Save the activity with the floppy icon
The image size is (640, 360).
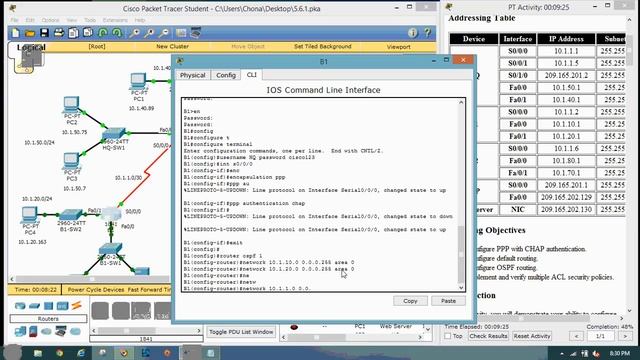pos(44,33)
